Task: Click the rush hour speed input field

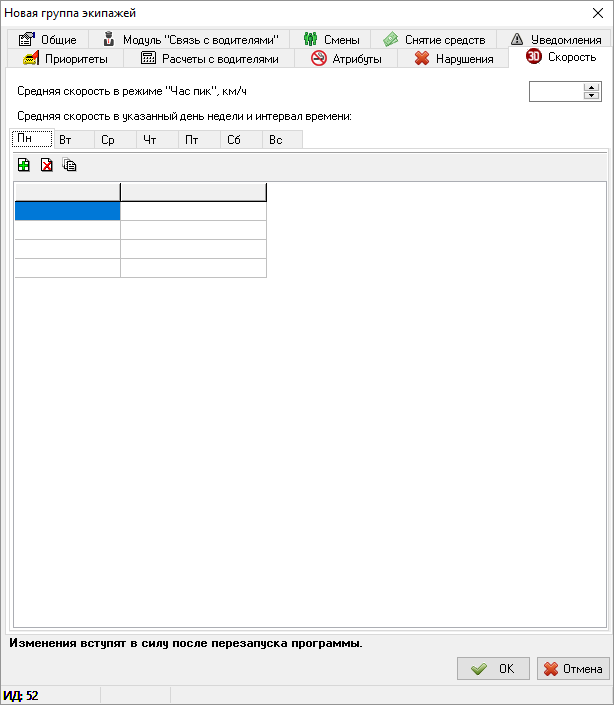Action: pos(555,92)
